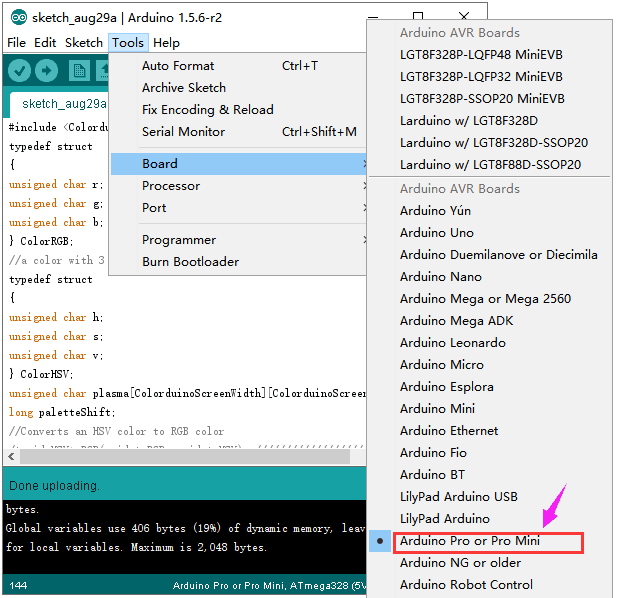The width and height of the screenshot is (621, 598).
Task: Select LGT8F328P-SSOP20 MiniEVB board
Action: point(490,99)
